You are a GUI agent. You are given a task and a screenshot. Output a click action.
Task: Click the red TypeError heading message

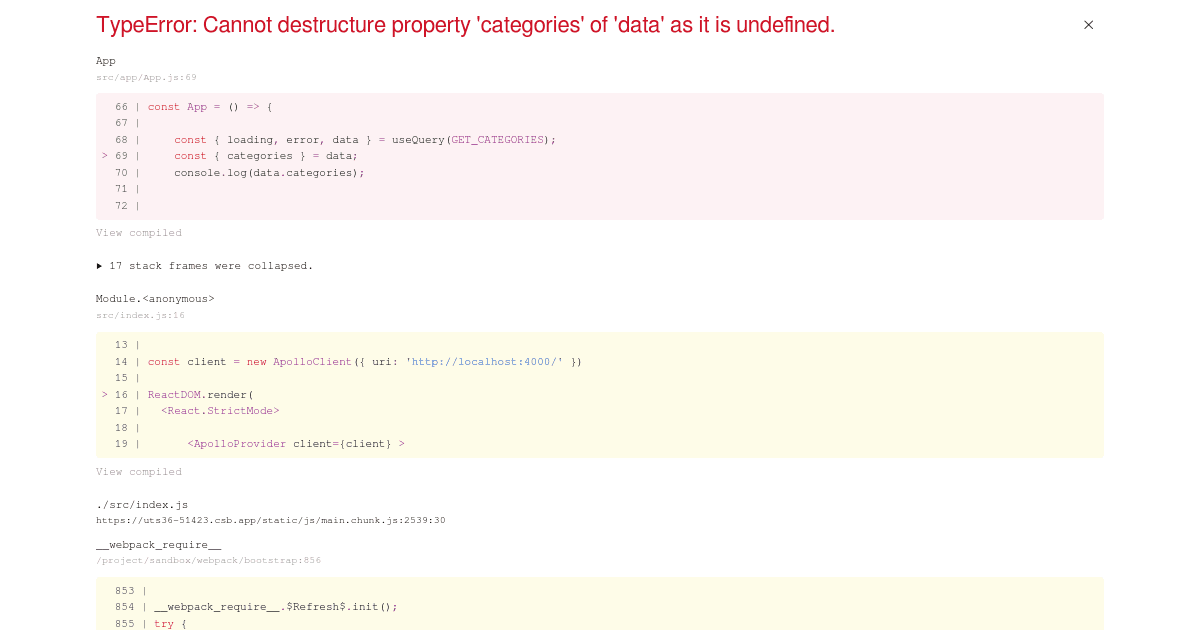(465, 25)
